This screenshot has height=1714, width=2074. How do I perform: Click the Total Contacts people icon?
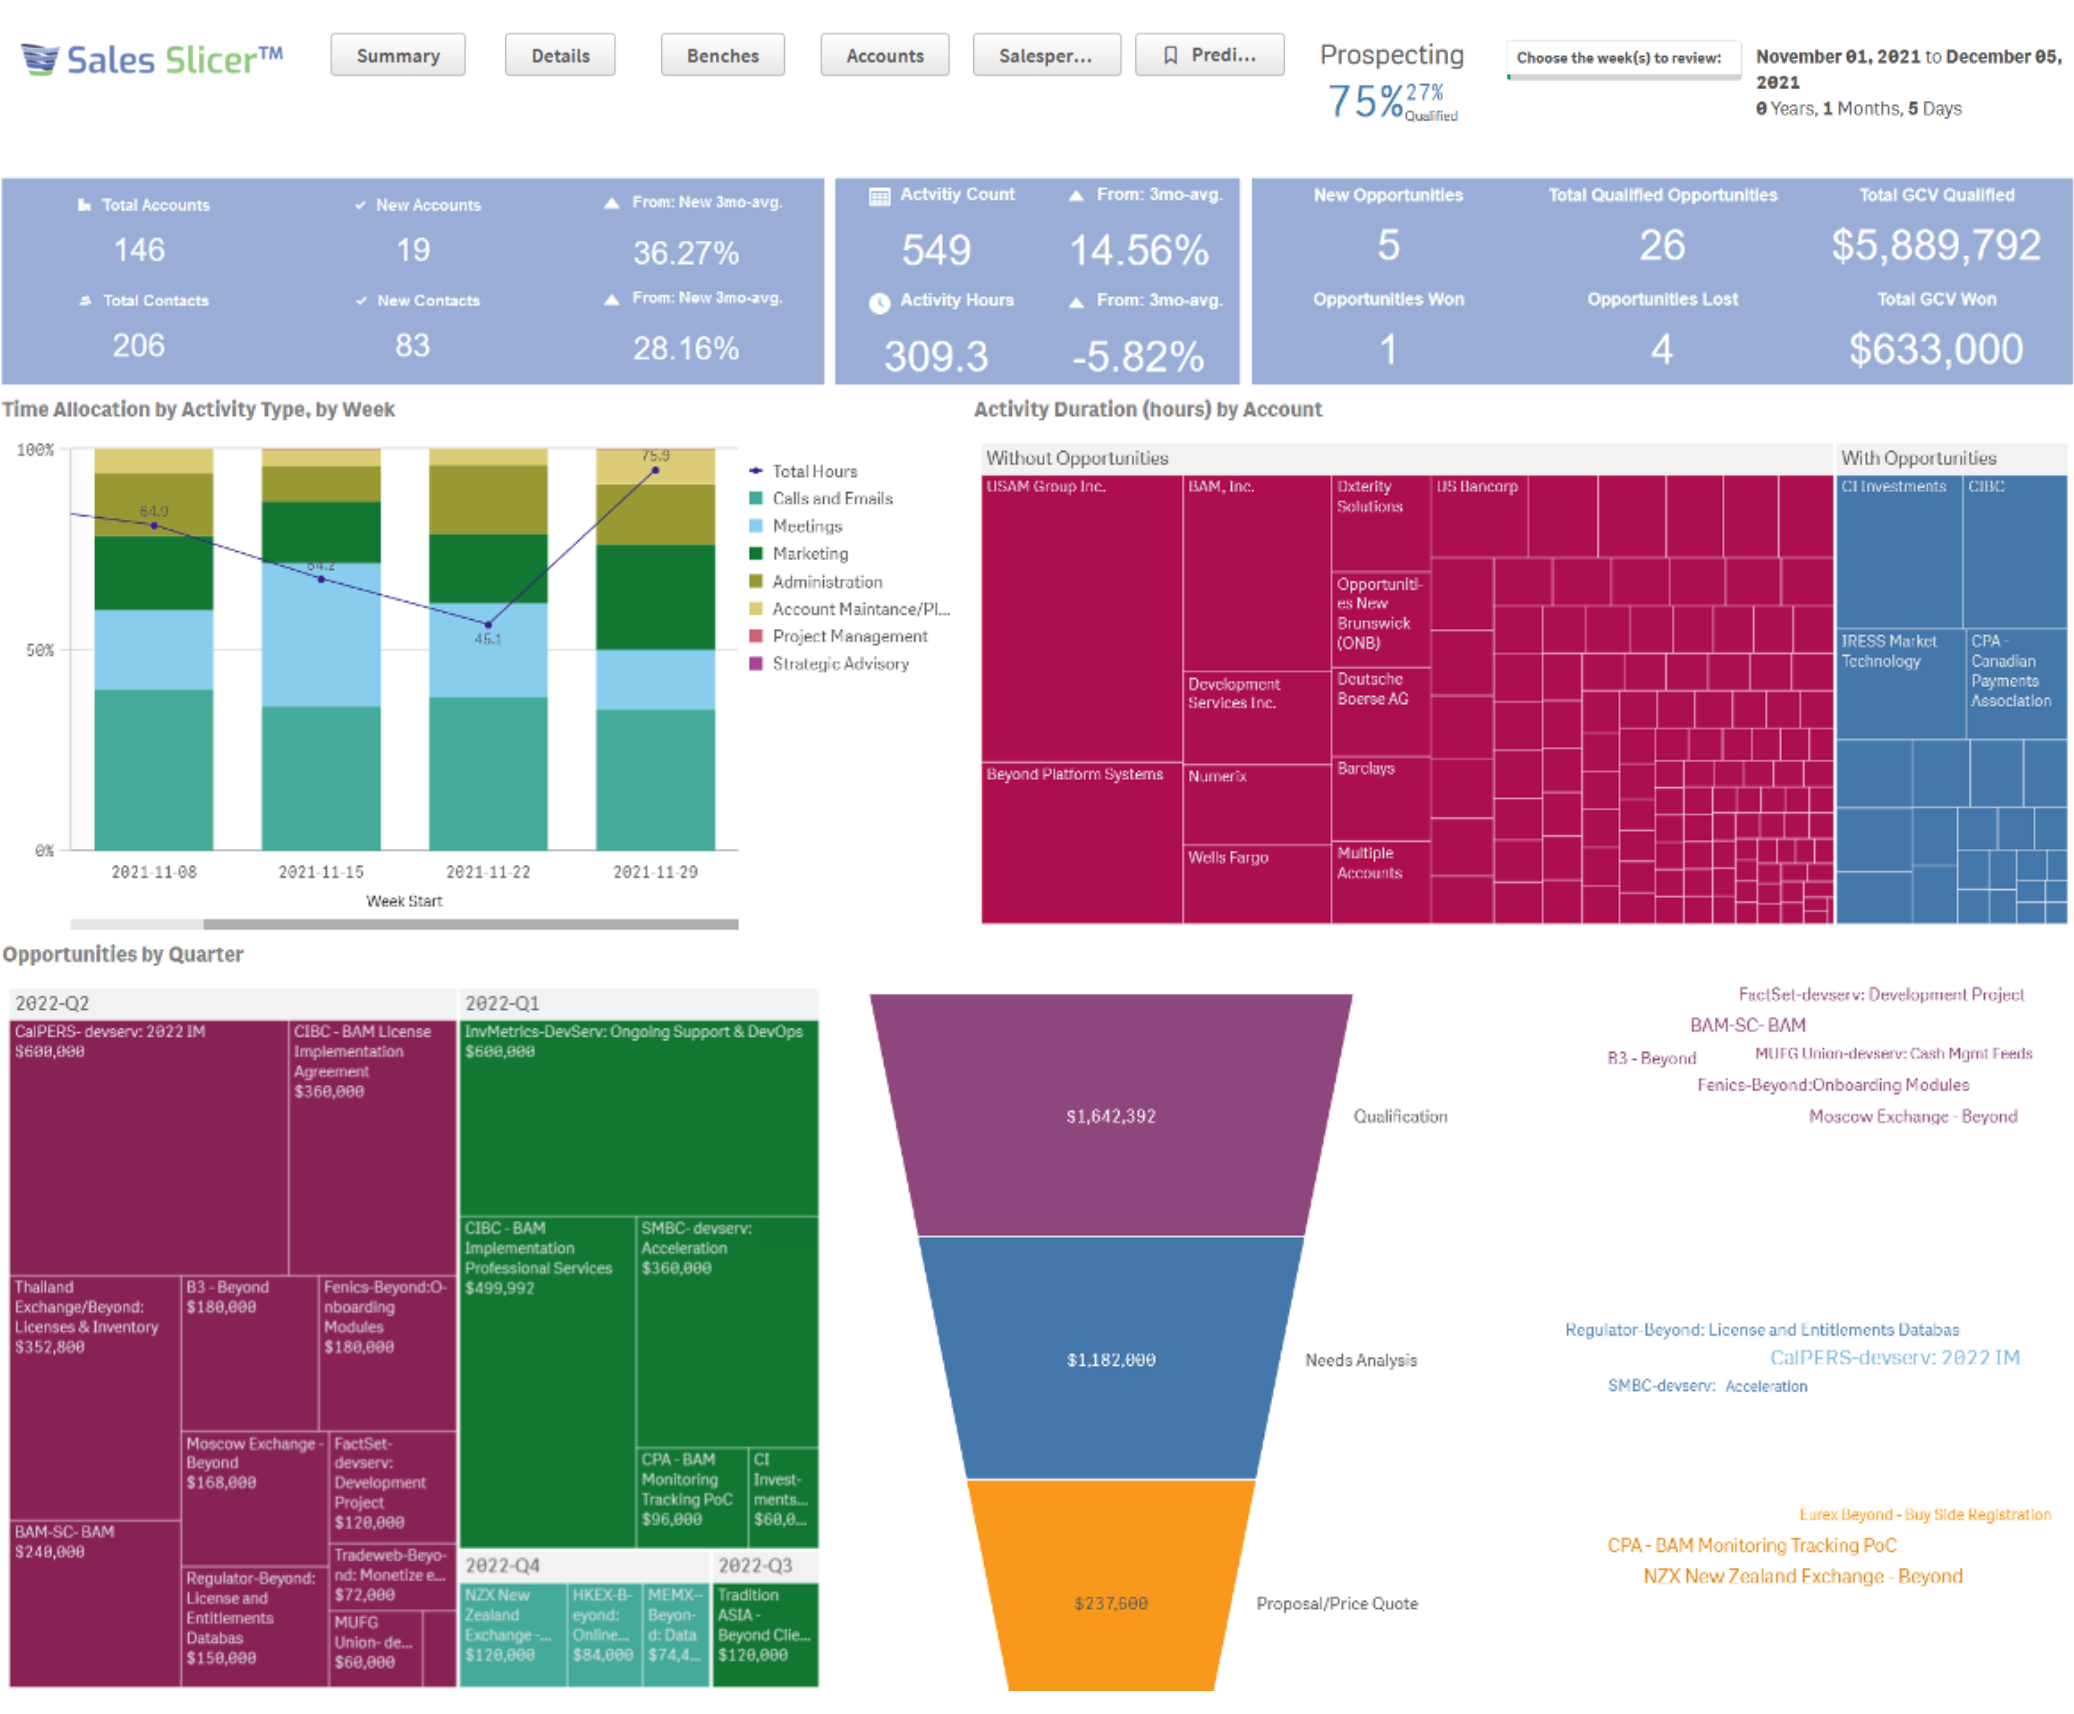click(85, 300)
